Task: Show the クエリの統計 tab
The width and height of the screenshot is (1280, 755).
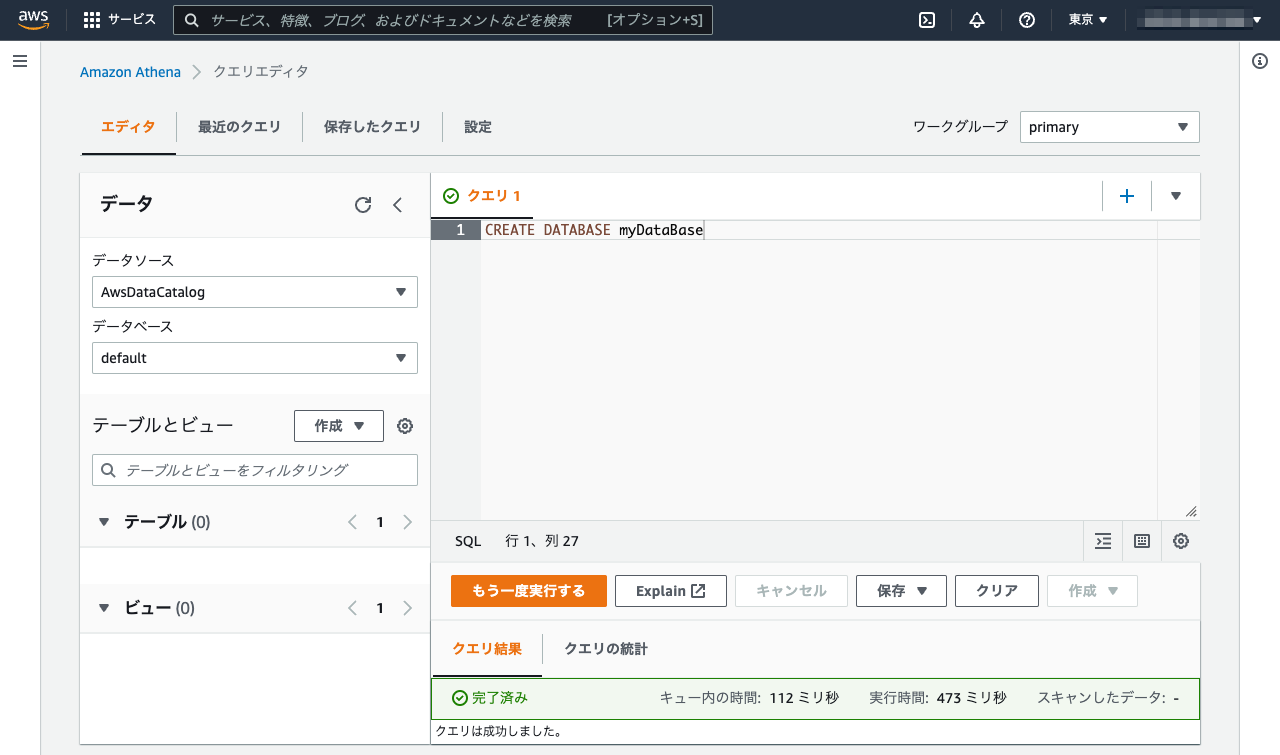Action: [x=606, y=649]
